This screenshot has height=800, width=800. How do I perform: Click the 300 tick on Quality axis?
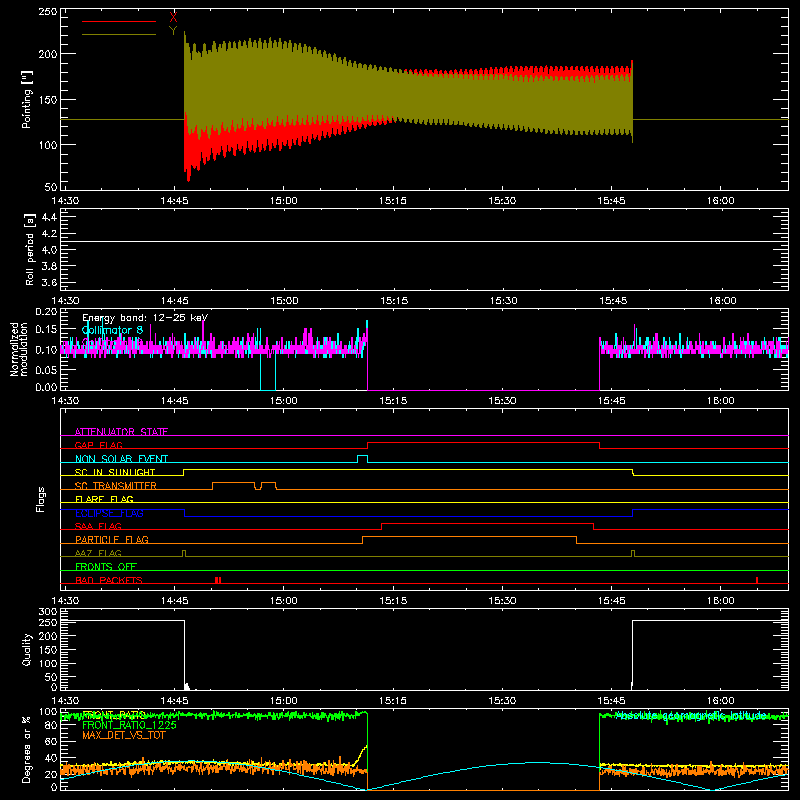pos(48,612)
